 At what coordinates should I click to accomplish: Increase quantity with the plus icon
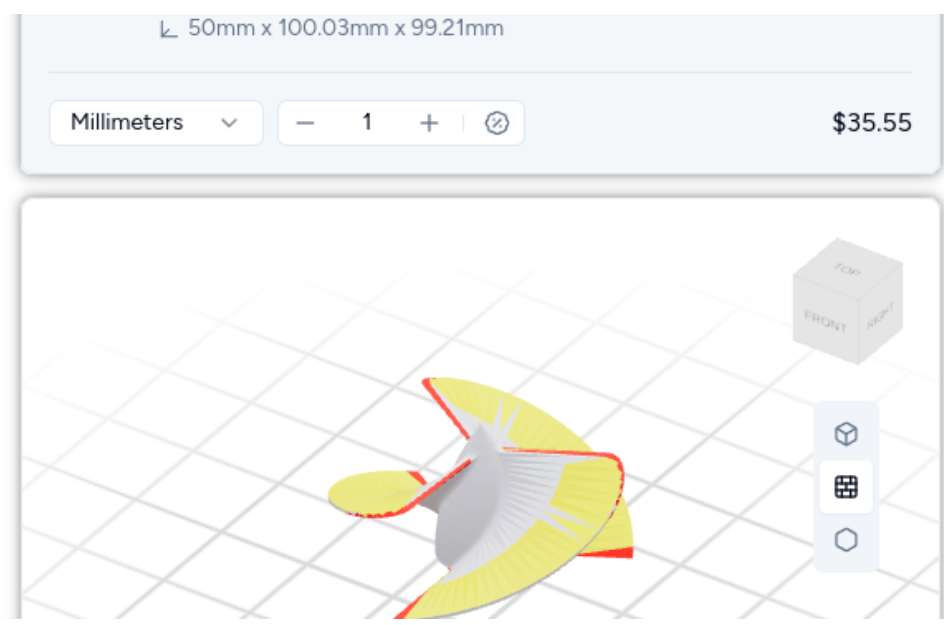click(x=429, y=123)
